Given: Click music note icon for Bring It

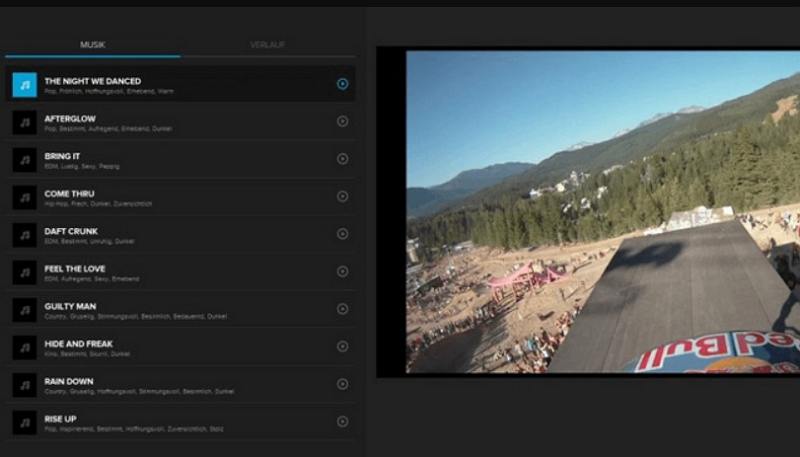Looking at the screenshot, I should pos(24,160).
